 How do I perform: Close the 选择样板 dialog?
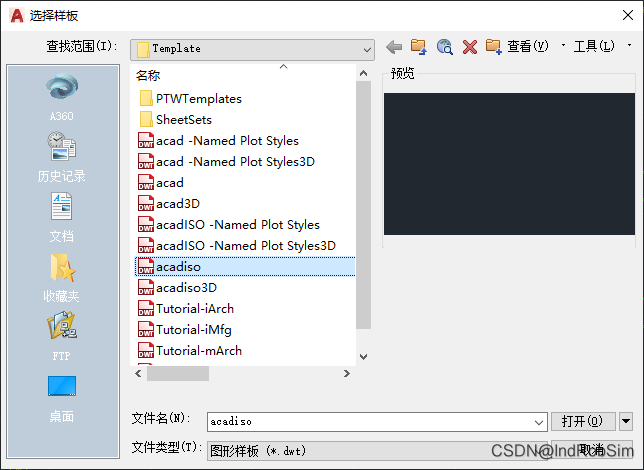[628, 16]
